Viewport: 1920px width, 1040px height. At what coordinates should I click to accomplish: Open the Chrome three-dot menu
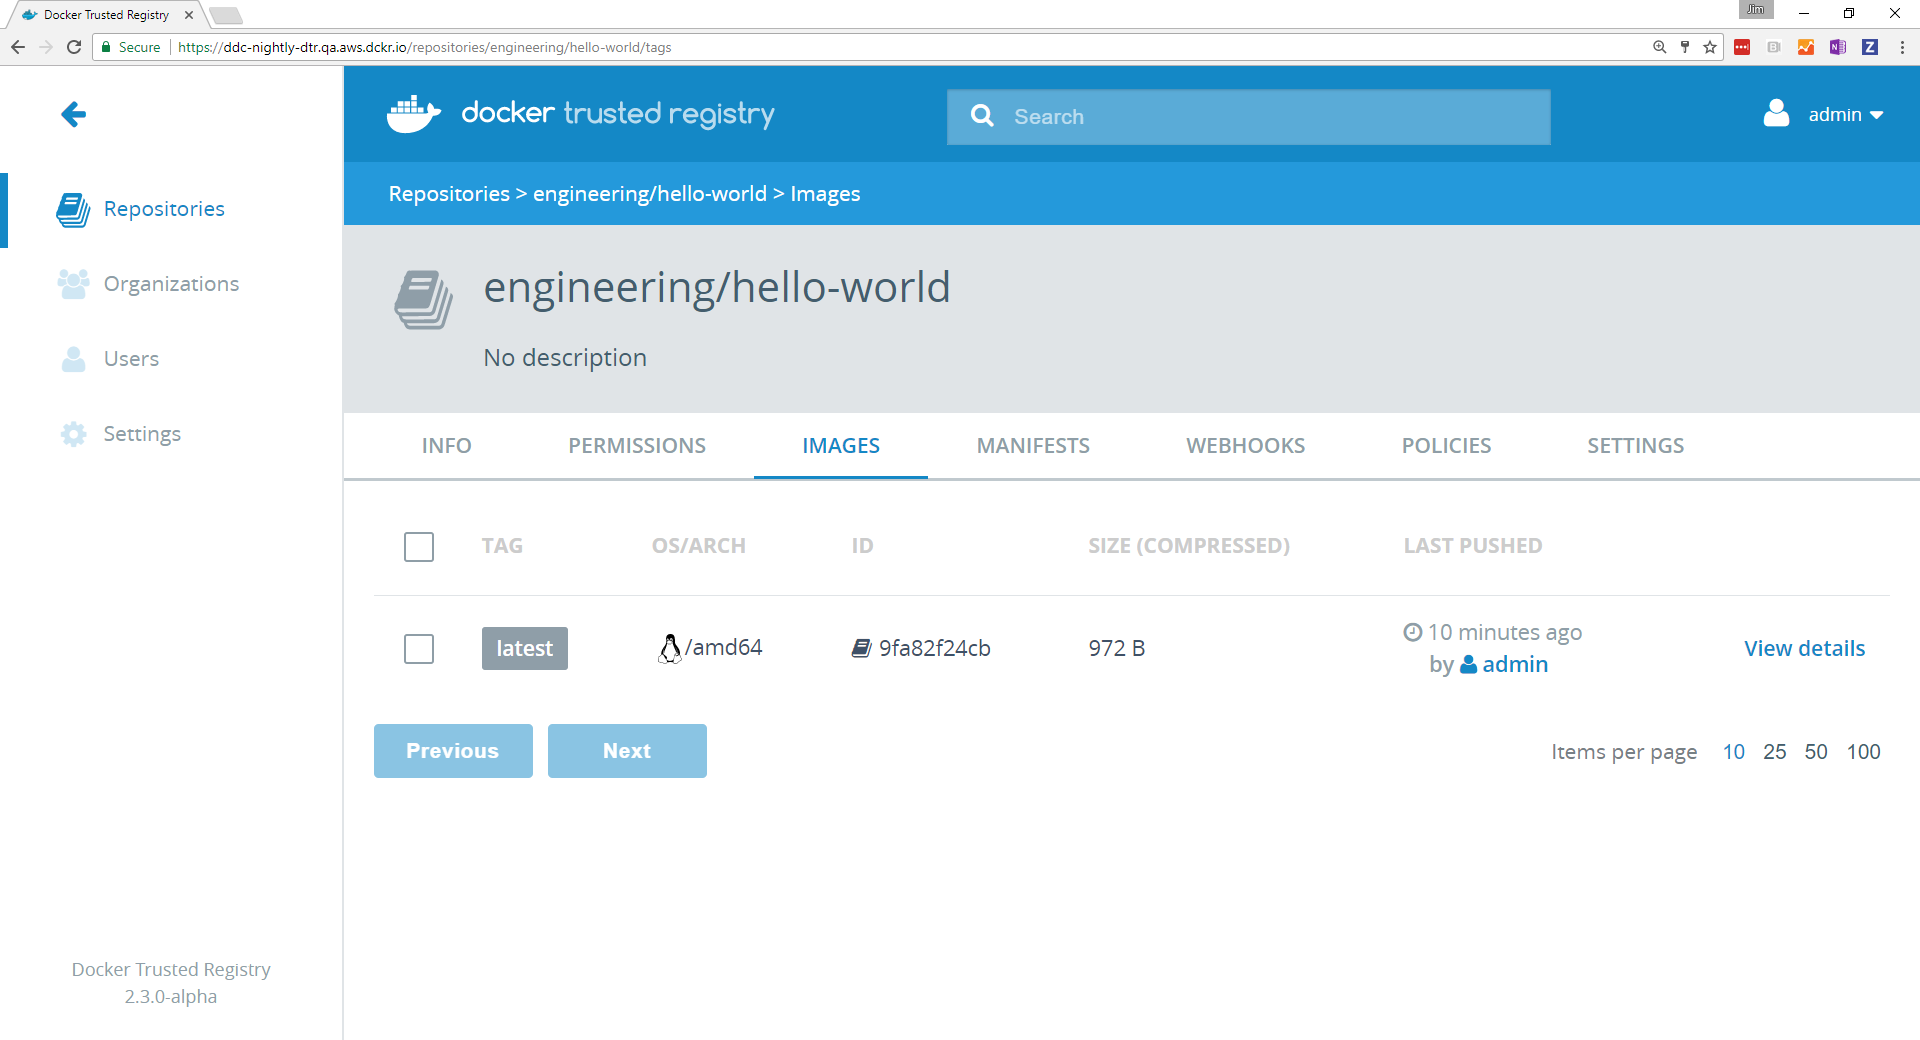pyautogui.click(x=1902, y=47)
